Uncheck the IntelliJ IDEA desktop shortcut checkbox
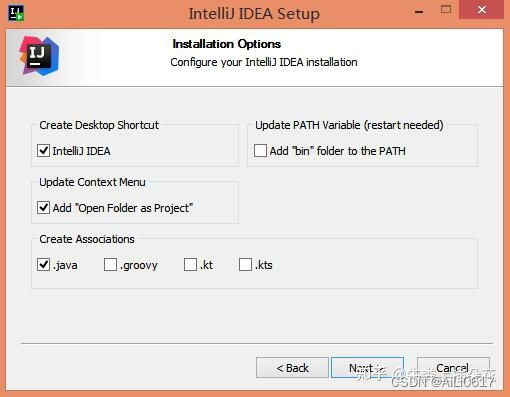 coord(43,151)
